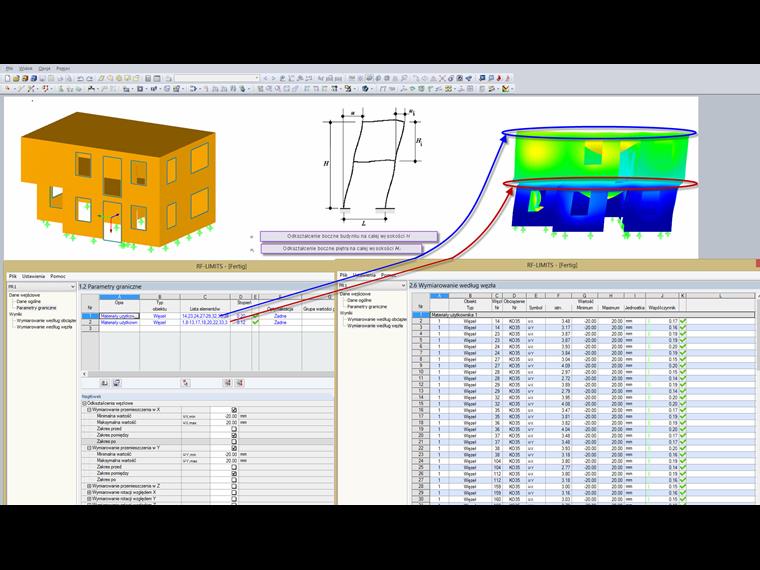Viewport: 760px width, 570px height.
Task: Click column header A in the results table
Action: 439,295
